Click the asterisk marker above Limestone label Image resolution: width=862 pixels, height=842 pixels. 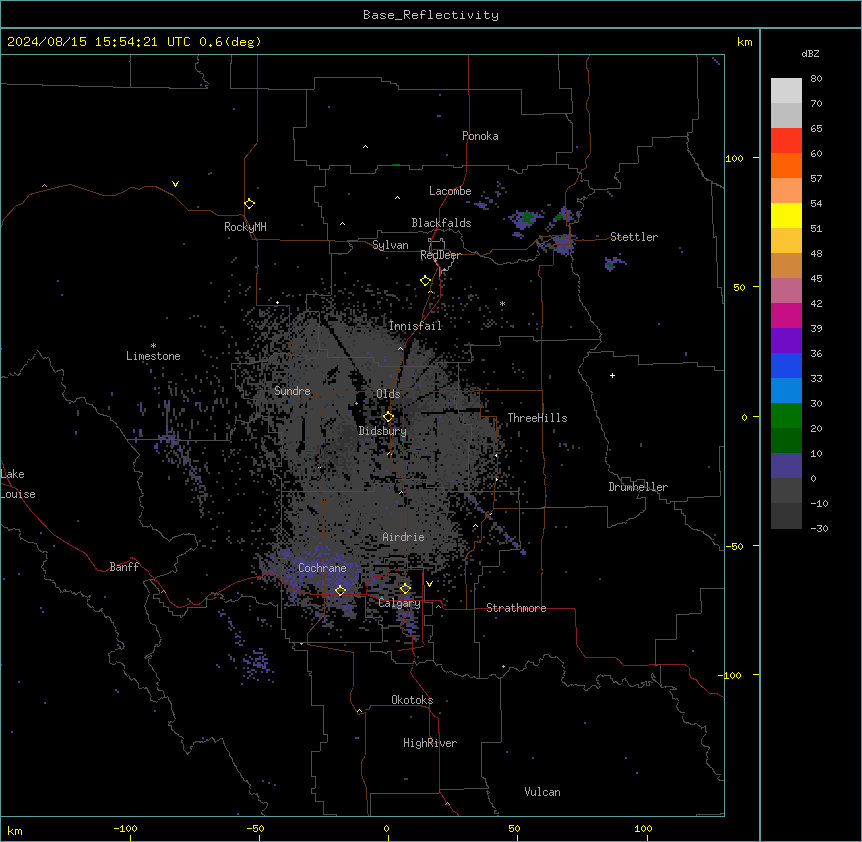153,346
